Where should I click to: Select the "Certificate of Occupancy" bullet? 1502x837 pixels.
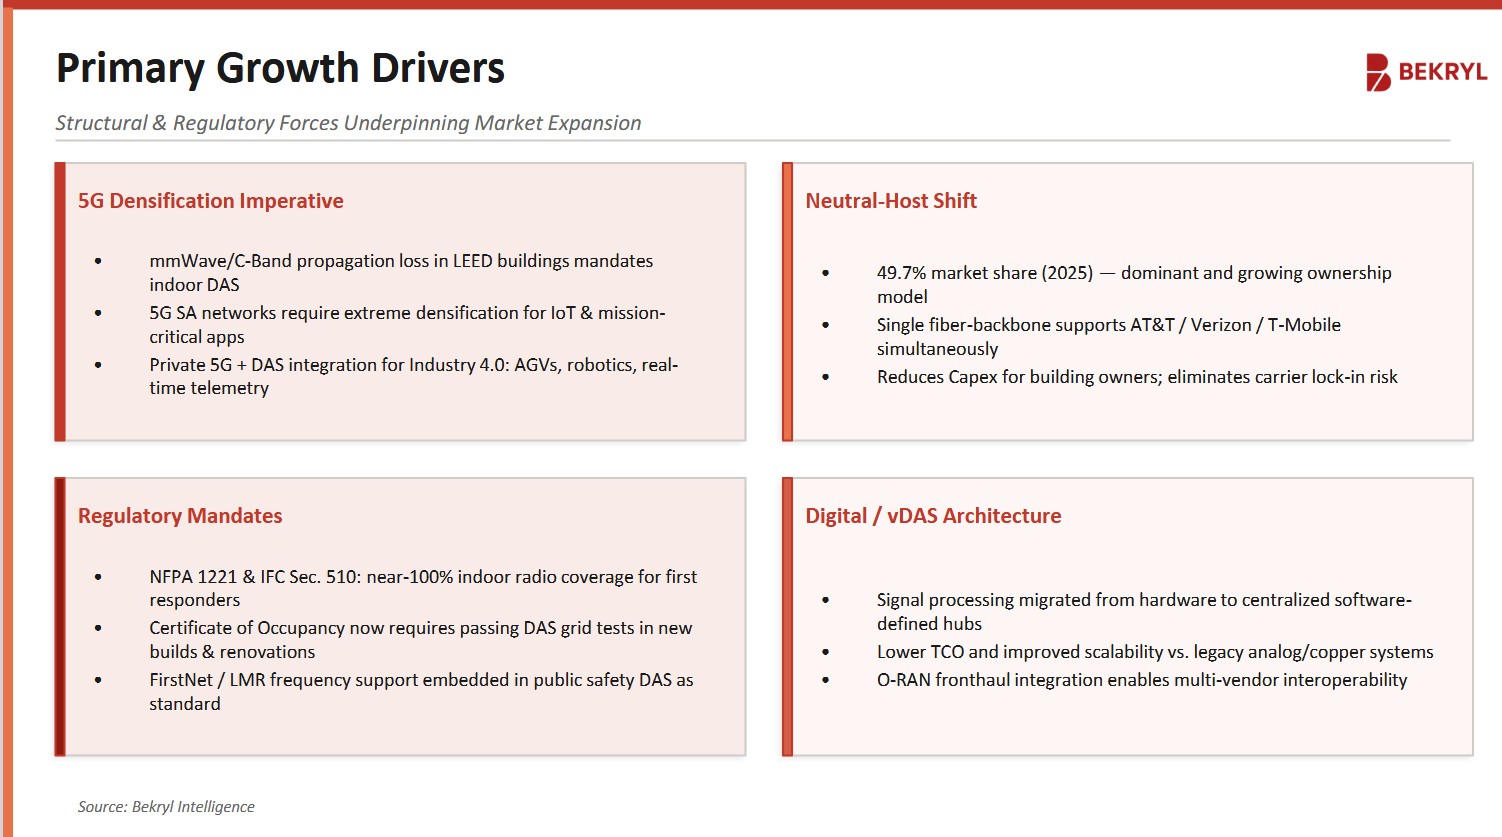421,640
